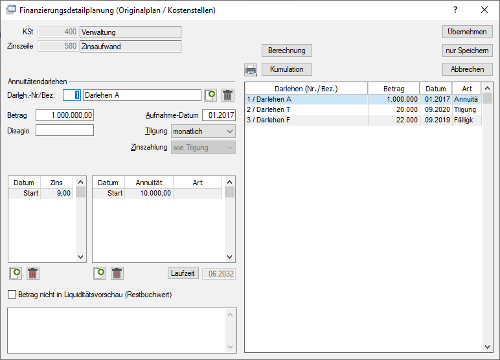Image resolution: width=500 pixels, height=360 pixels.
Task: Add a new annuity row below the Annuität table
Action: coord(100,273)
